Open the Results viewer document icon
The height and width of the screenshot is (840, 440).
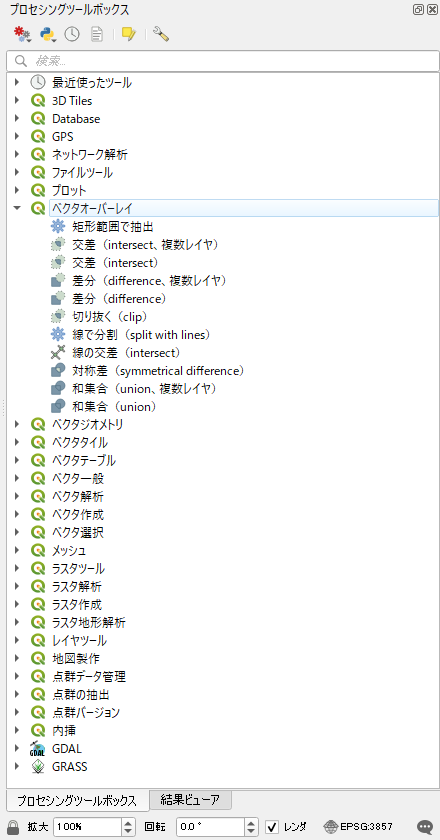(96, 34)
